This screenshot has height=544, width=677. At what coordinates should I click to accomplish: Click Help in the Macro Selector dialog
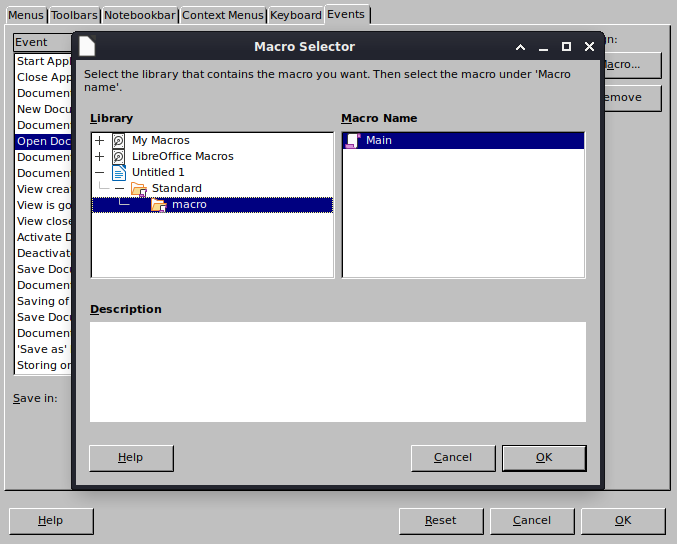[x=131, y=458]
